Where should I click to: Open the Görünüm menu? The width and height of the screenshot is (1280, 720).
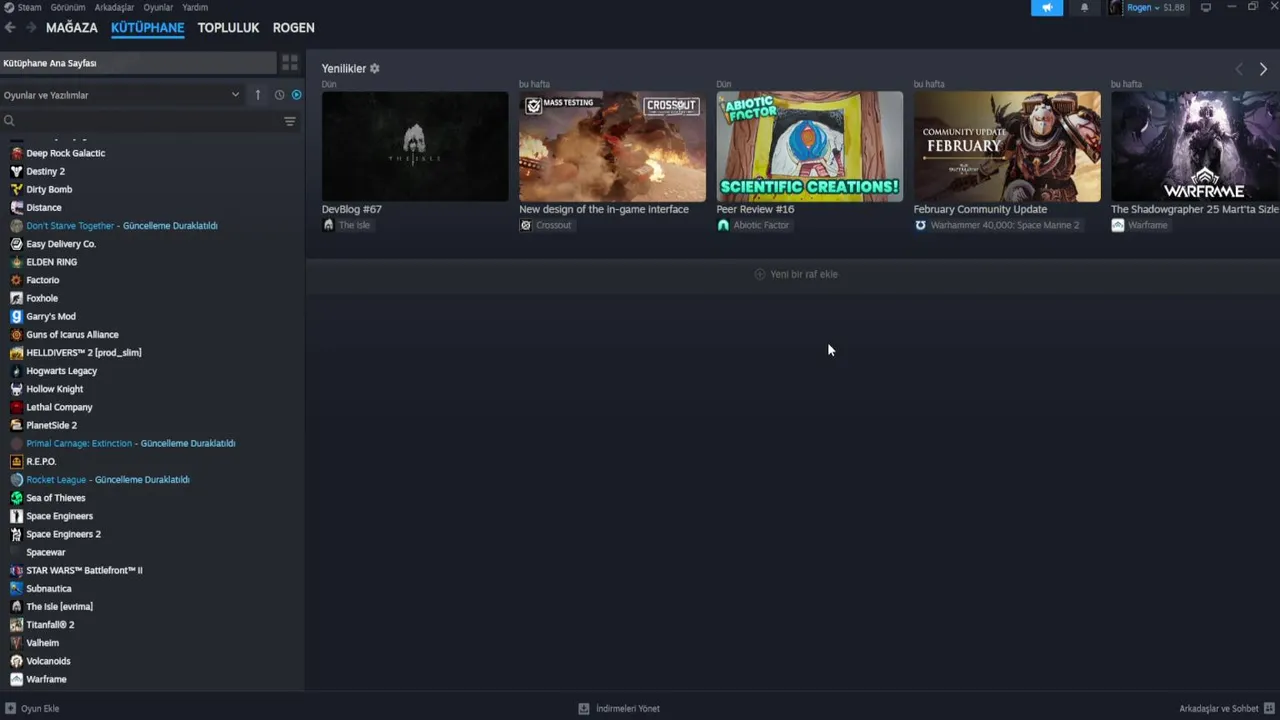68,7
